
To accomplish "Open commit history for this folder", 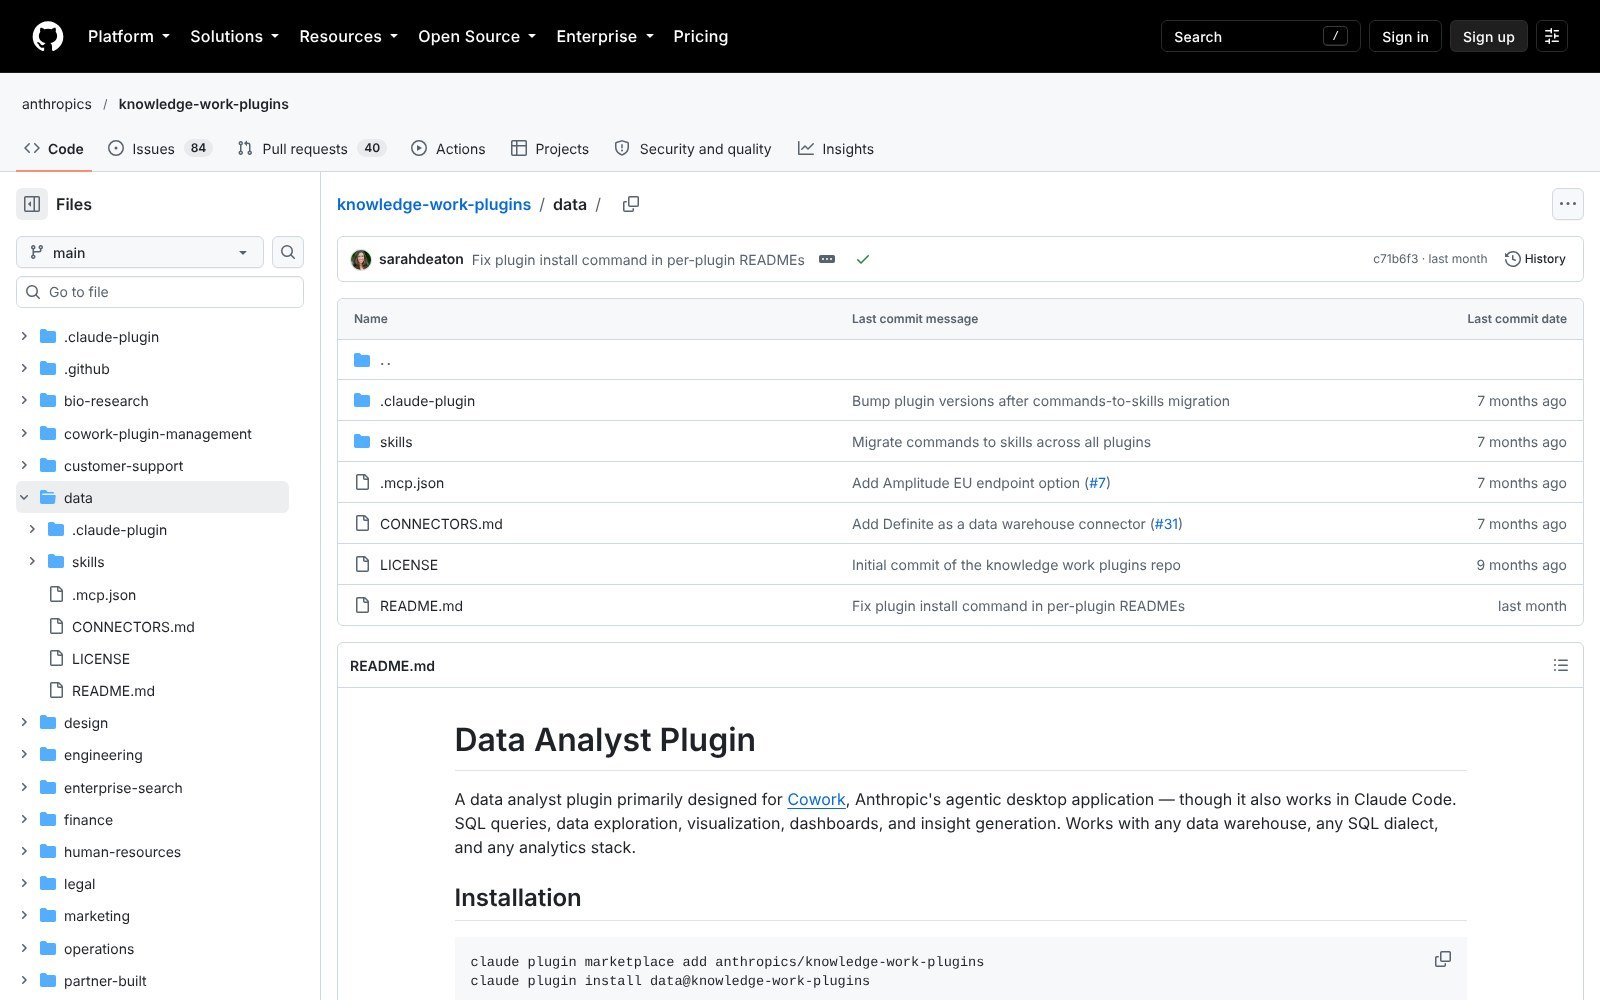I will [x=1535, y=259].
